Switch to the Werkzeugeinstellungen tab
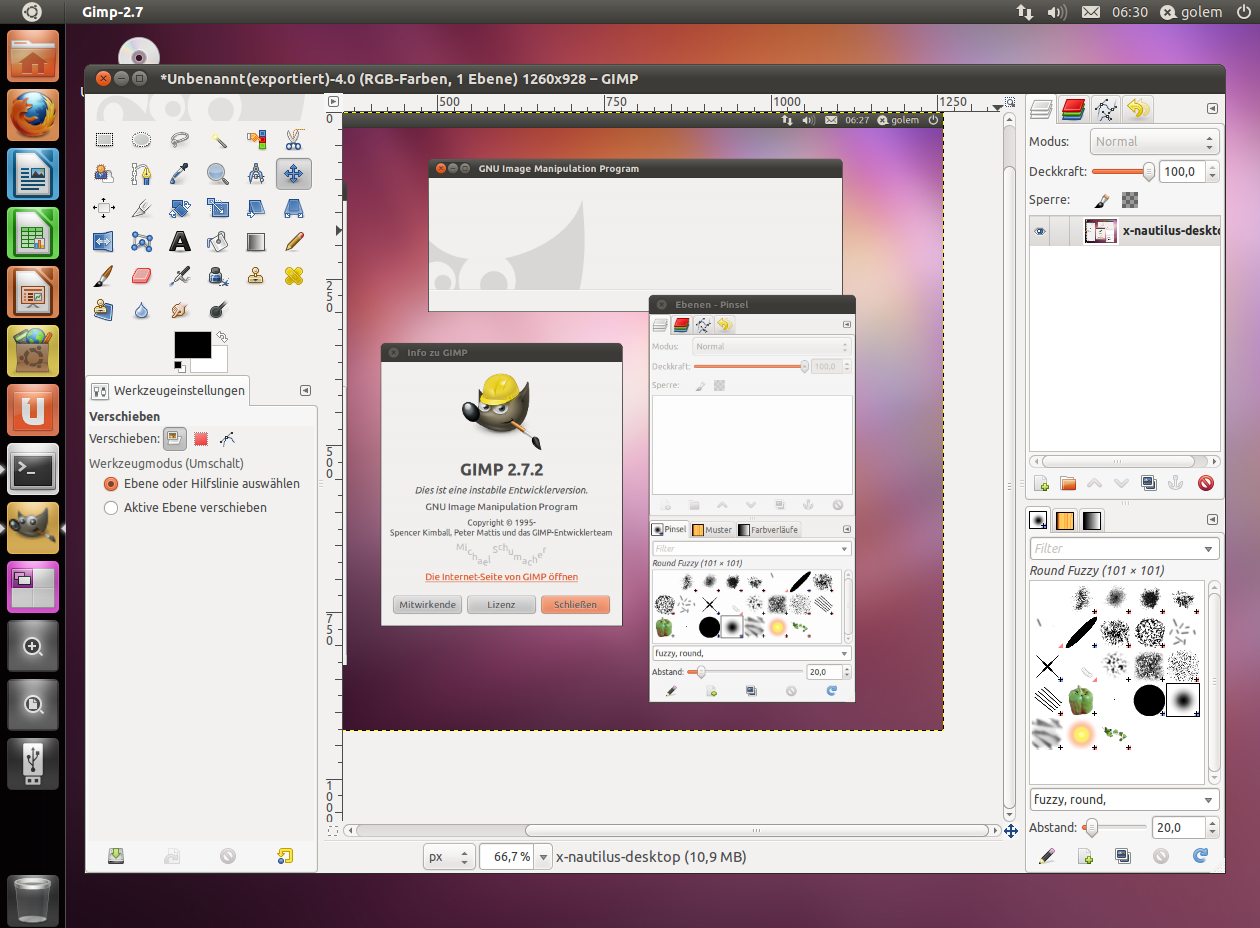 tap(167, 391)
